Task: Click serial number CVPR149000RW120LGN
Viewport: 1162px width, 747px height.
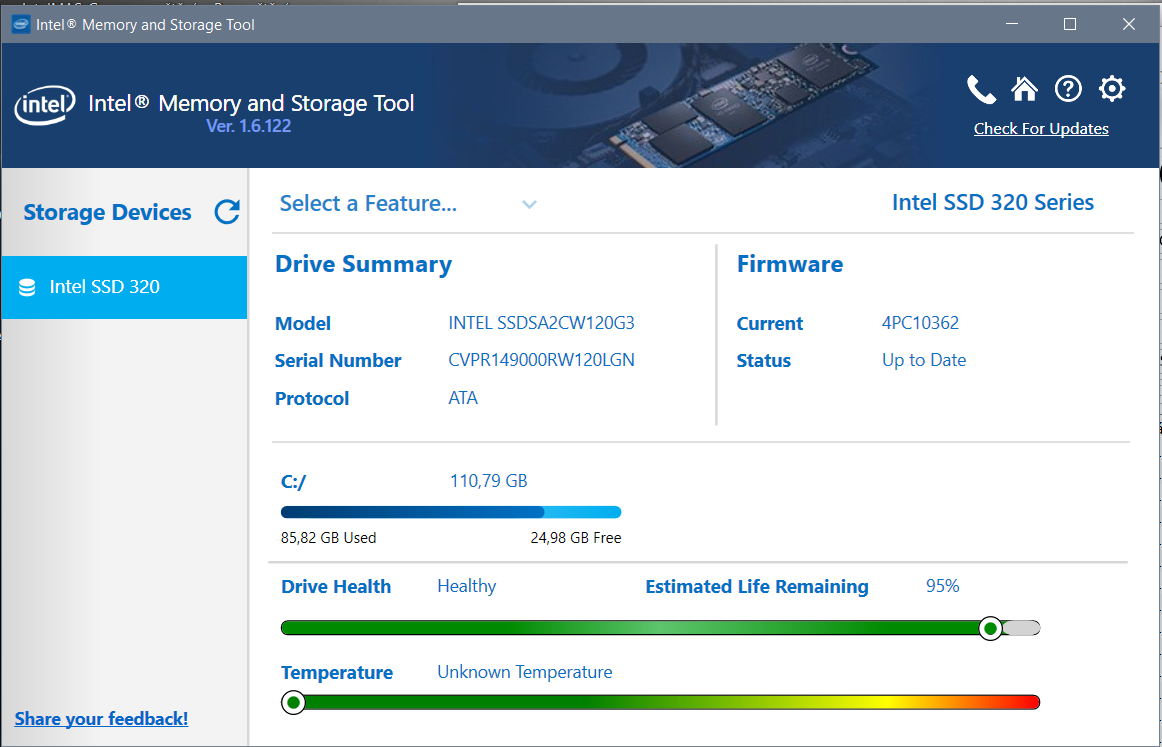Action: [x=542, y=360]
